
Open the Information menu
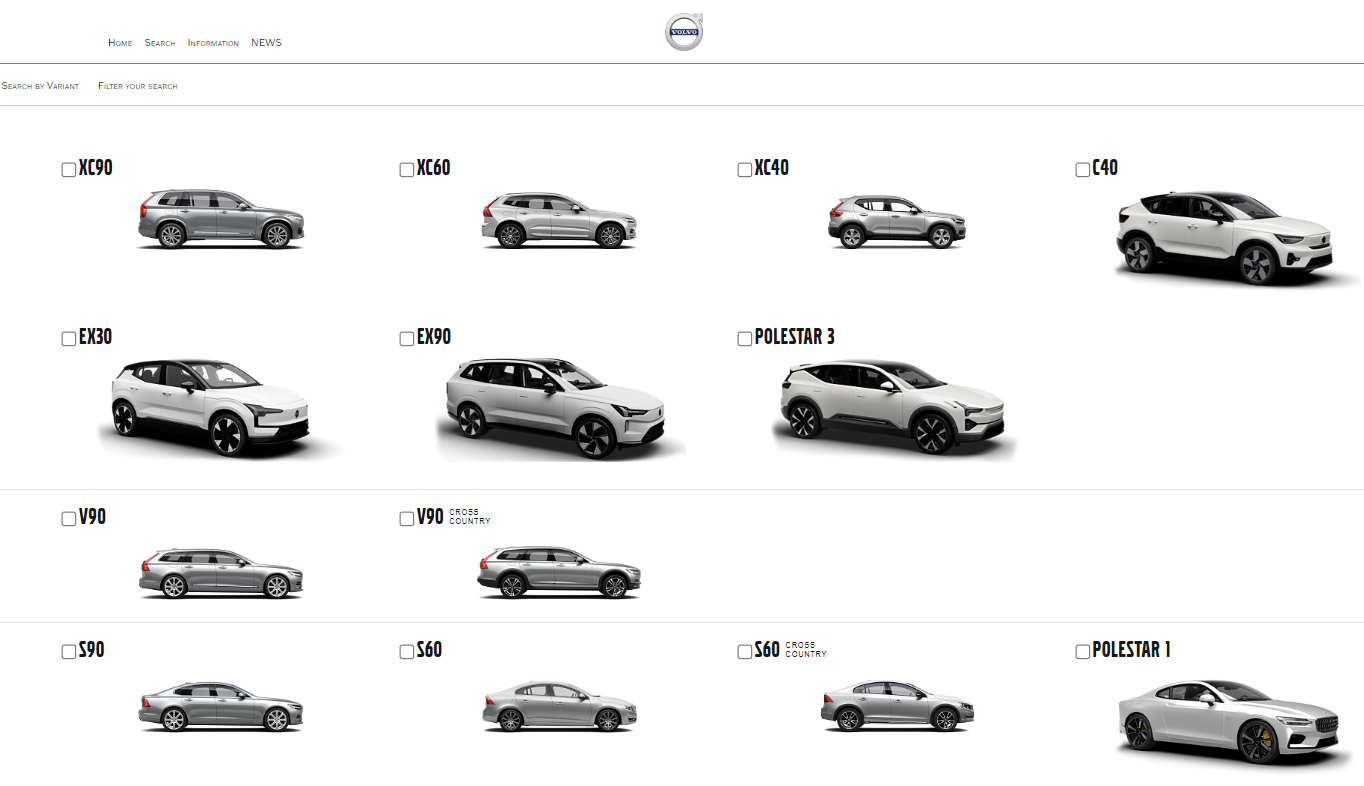coord(213,43)
